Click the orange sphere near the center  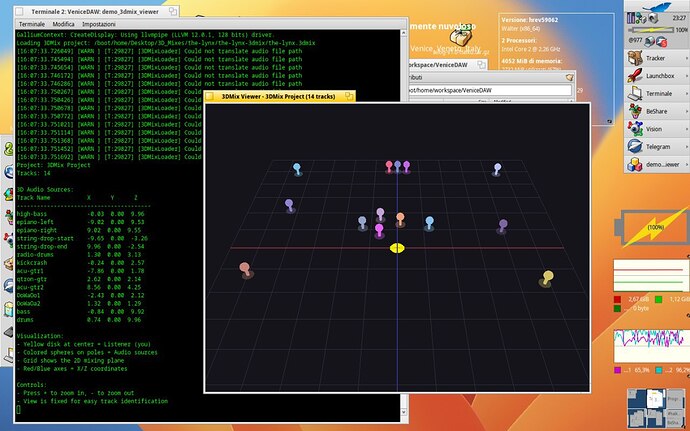(400, 217)
